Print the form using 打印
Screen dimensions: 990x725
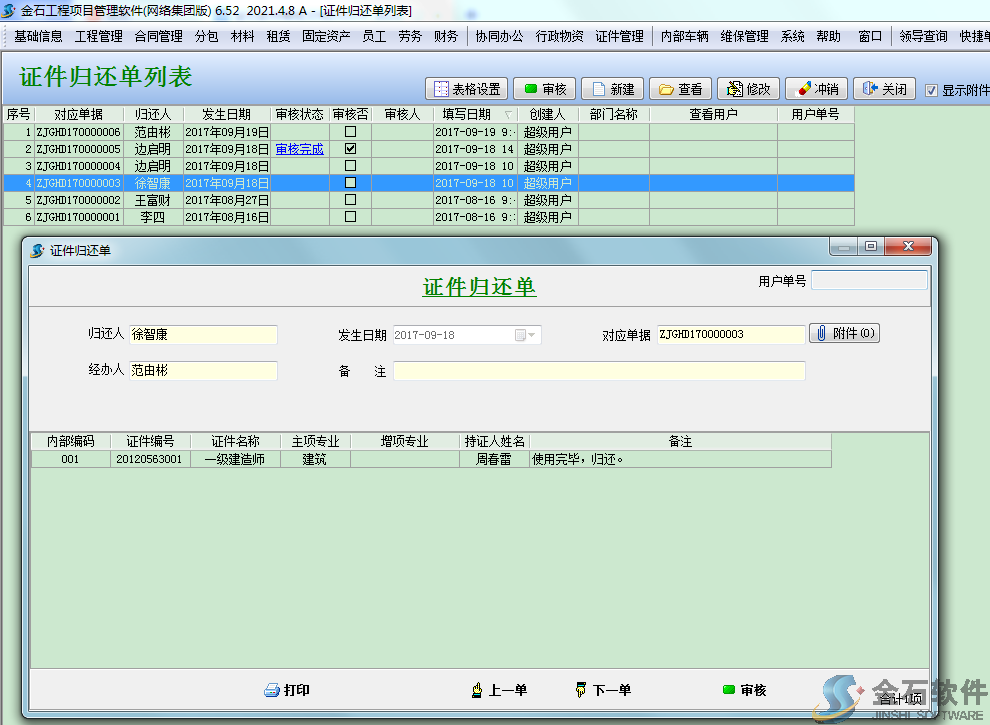click(286, 690)
